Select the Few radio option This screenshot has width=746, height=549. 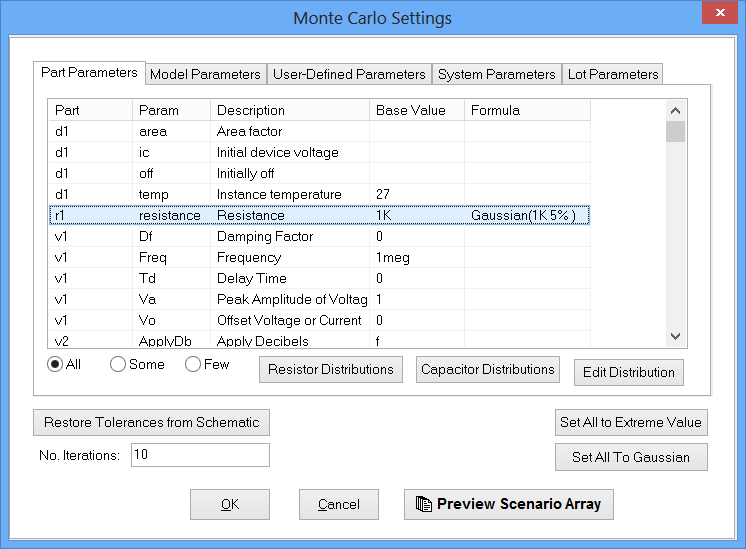pos(193,365)
